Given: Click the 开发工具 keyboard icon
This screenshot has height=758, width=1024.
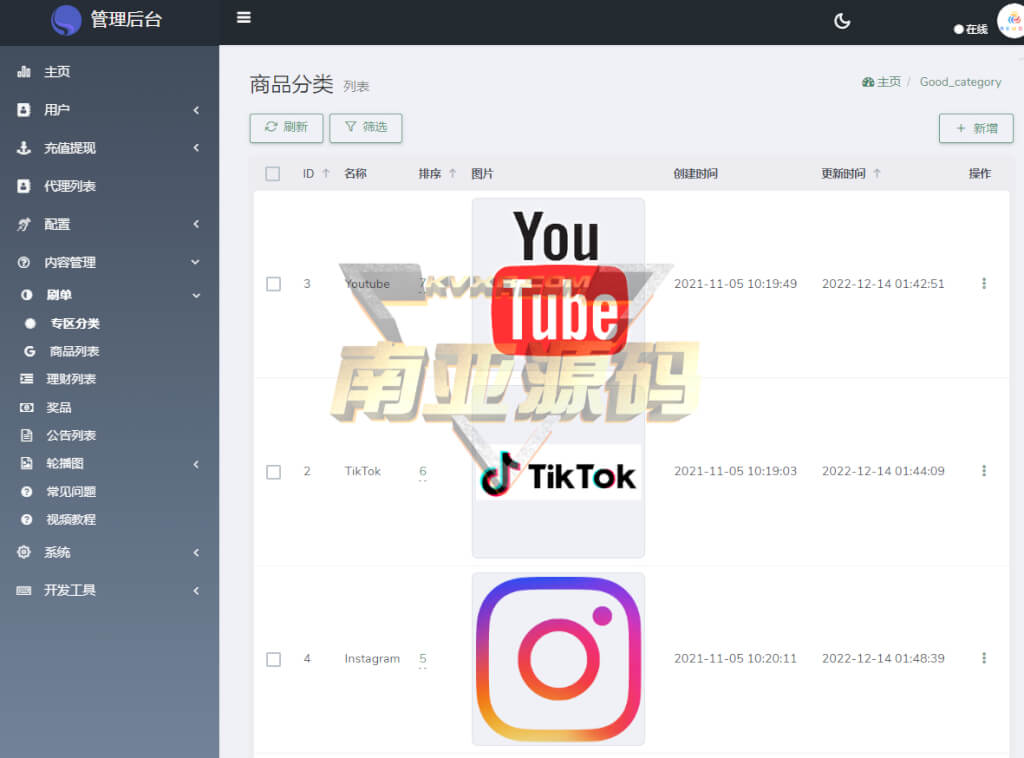Looking at the screenshot, I should [x=24, y=590].
